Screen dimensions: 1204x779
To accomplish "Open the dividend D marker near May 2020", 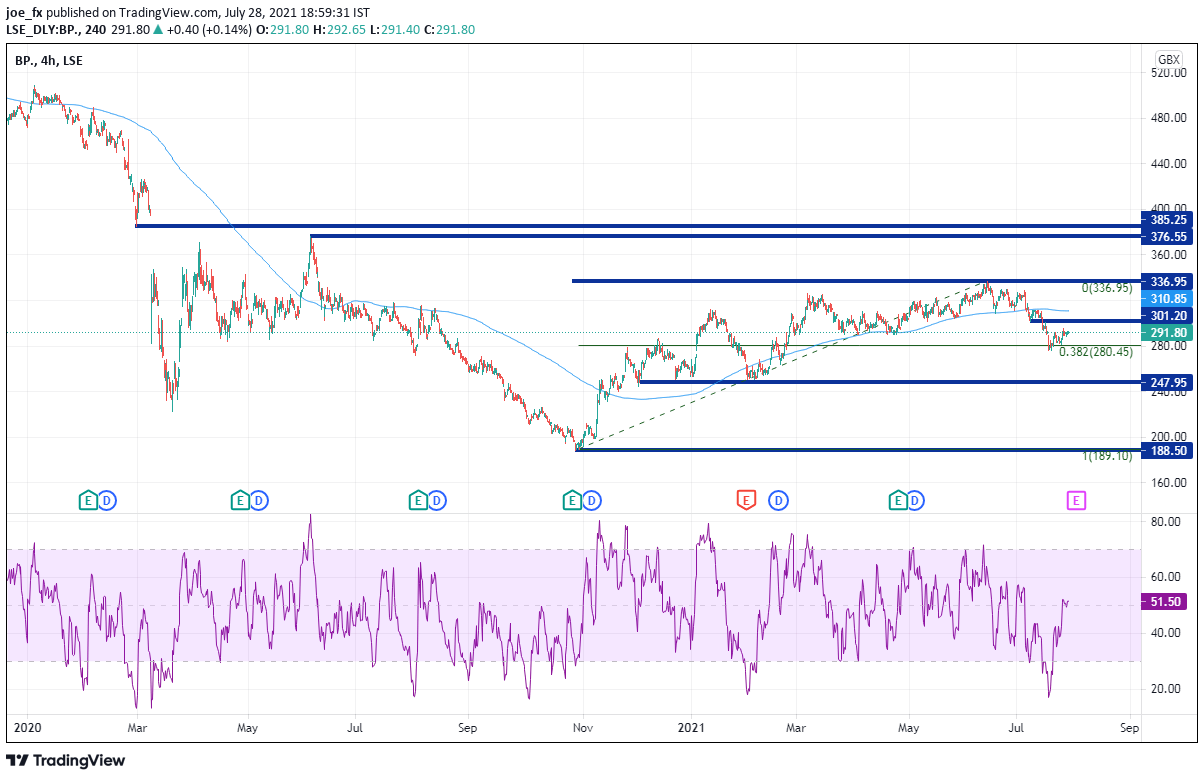I will (259, 499).
